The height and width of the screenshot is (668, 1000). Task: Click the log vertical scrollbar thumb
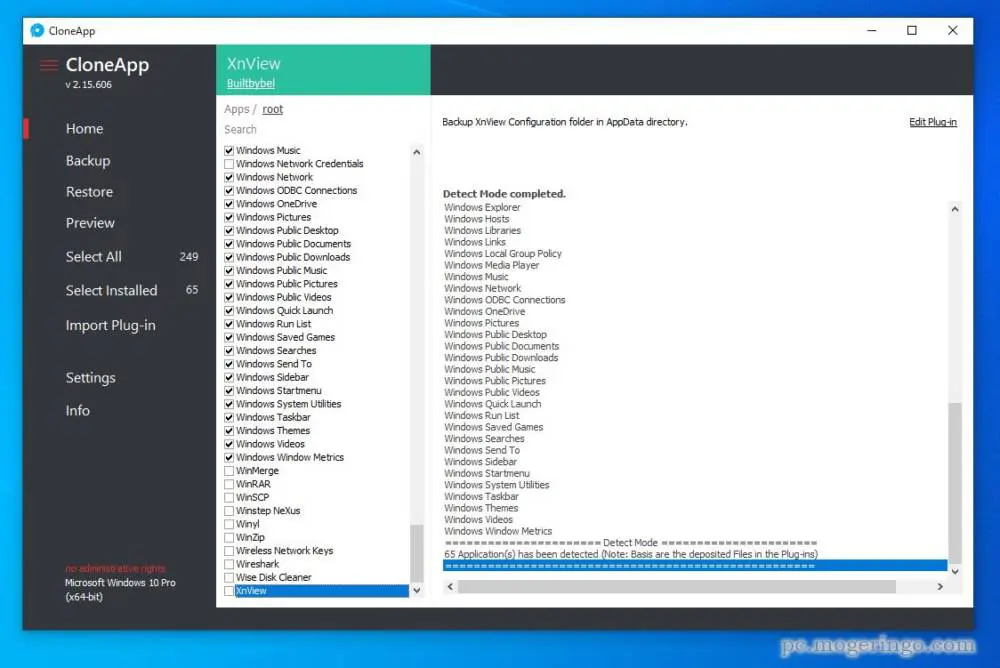[955, 483]
